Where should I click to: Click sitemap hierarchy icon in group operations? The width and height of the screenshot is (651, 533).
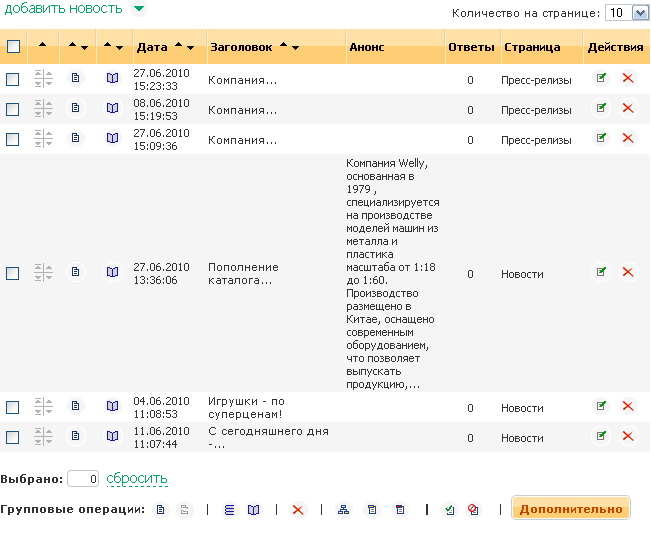point(344,510)
